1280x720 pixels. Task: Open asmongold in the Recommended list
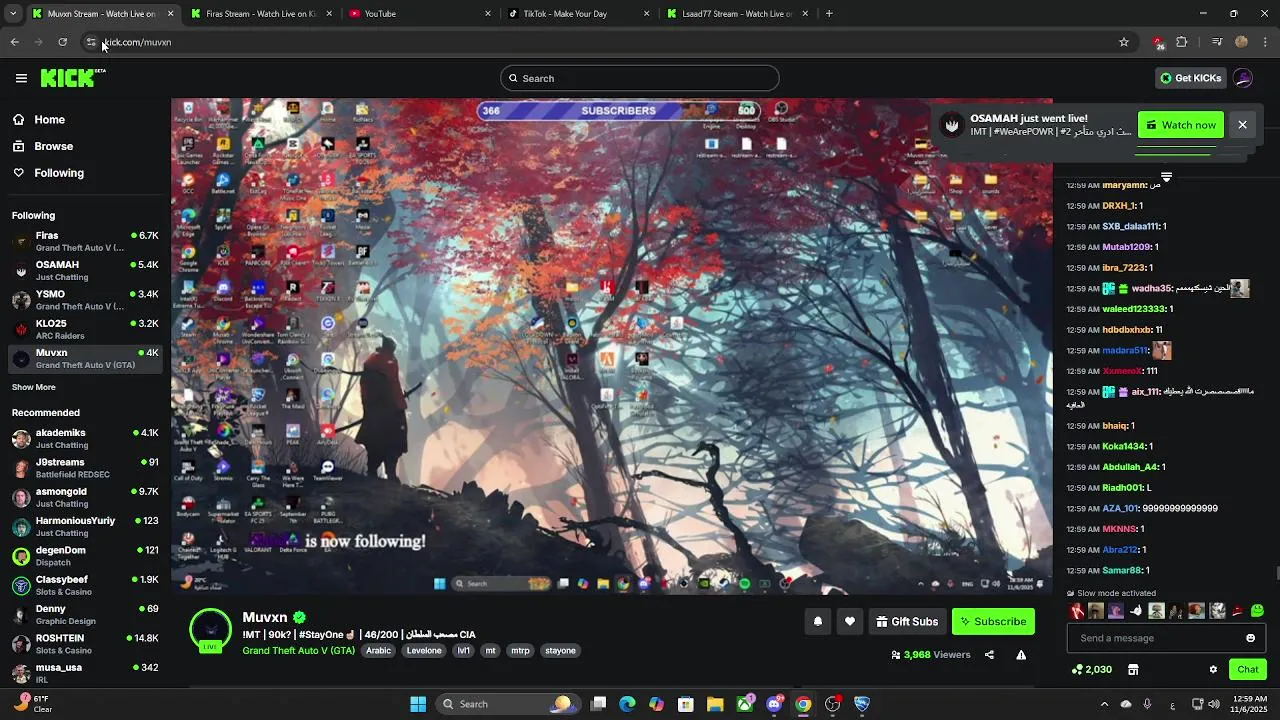tap(85, 497)
